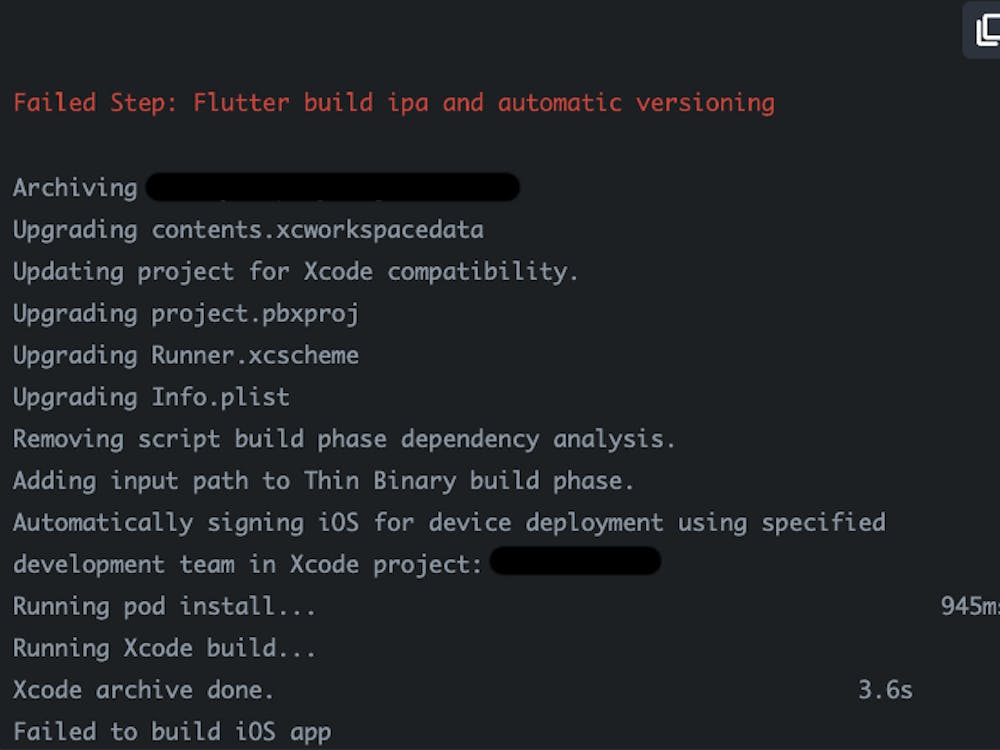Click 'Removing script build phase dependency analysis' line
The height and width of the screenshot is (750, 1000).
(x=344, y=439)
